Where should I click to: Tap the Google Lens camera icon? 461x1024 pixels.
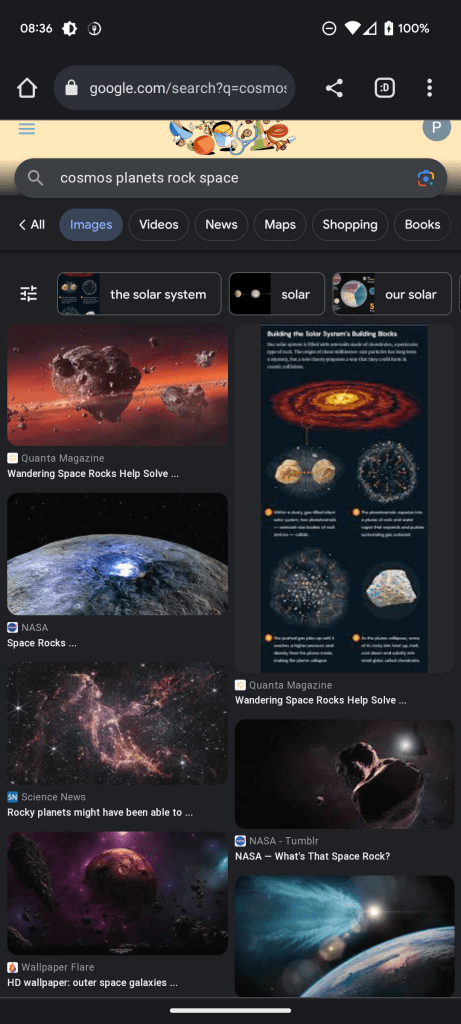tap(426, 178)
